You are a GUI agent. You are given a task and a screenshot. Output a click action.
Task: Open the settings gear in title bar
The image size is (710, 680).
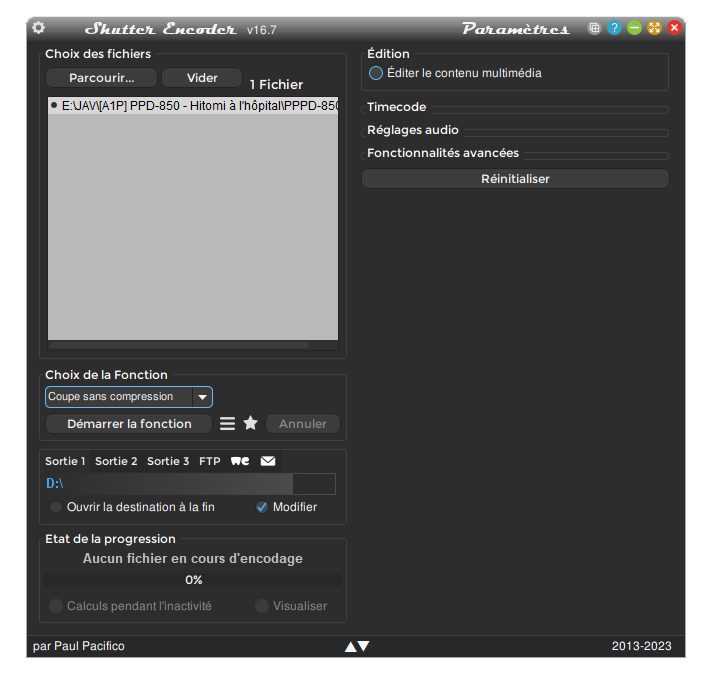pos(39,28)
